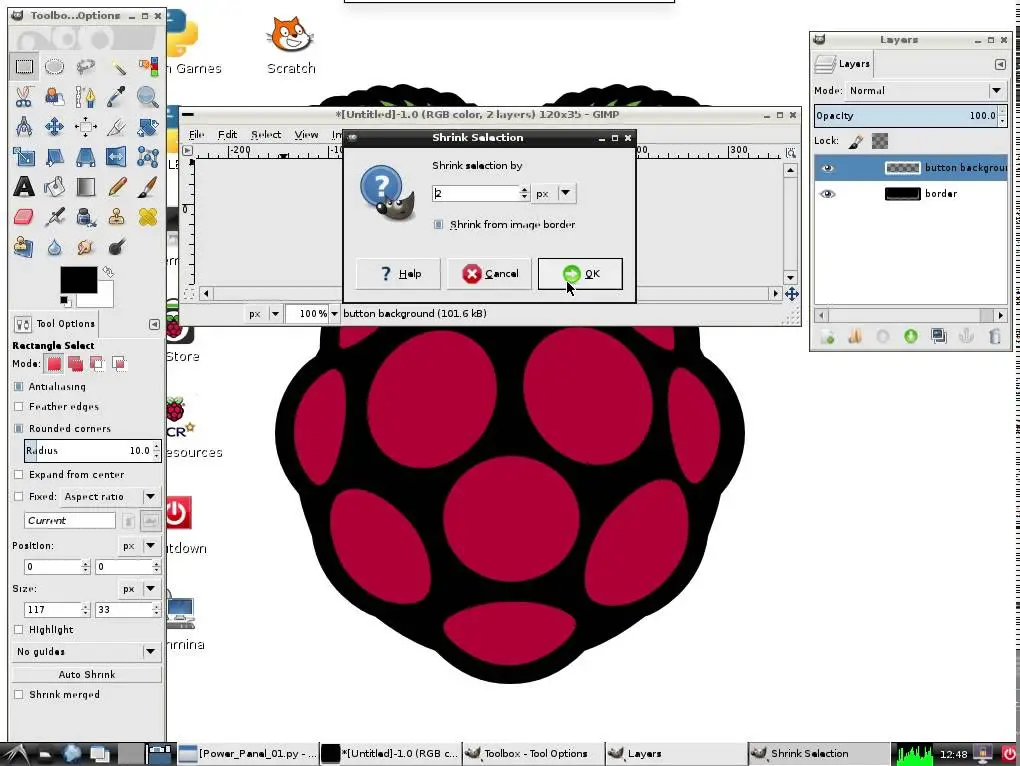Screen dimensions: 1020x766
Task: Toggle the Antialiasing checkbox
Action: click(19, 386)
